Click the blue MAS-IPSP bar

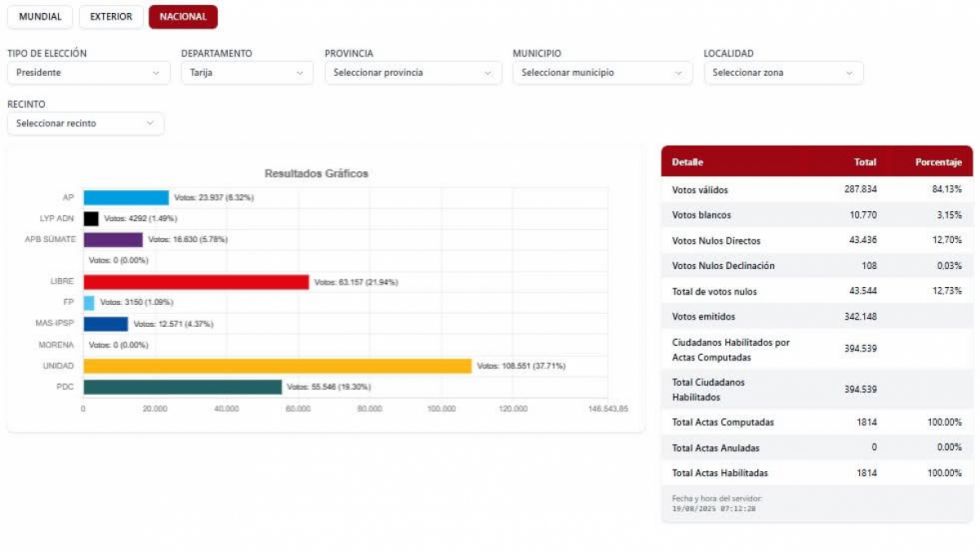point(106,324)
